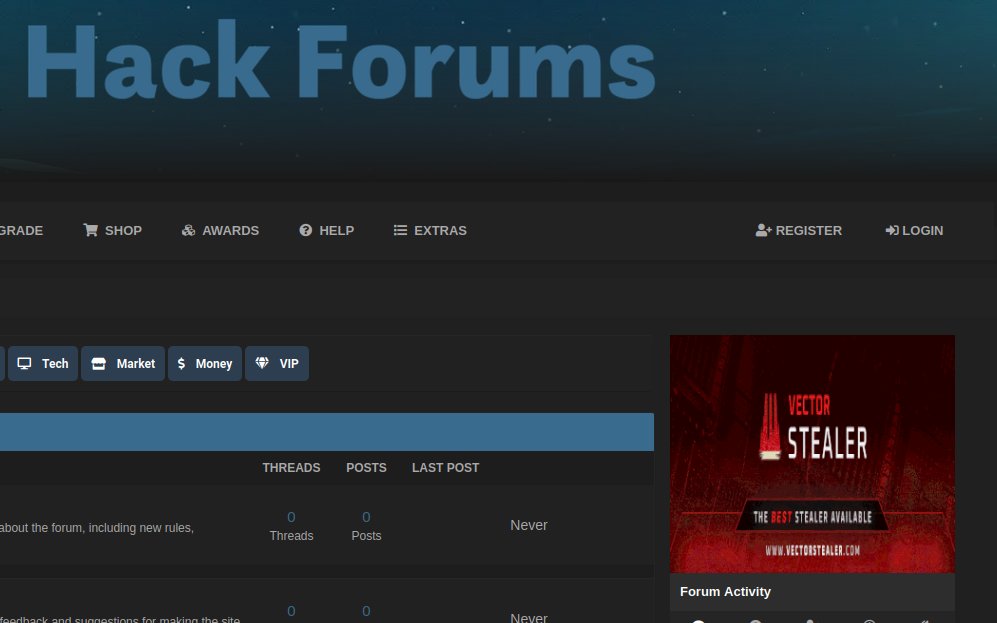The height and width of the screenshot is (623, 997).
Task: Click the POSTS column header
Action: [x=366, y=468]
